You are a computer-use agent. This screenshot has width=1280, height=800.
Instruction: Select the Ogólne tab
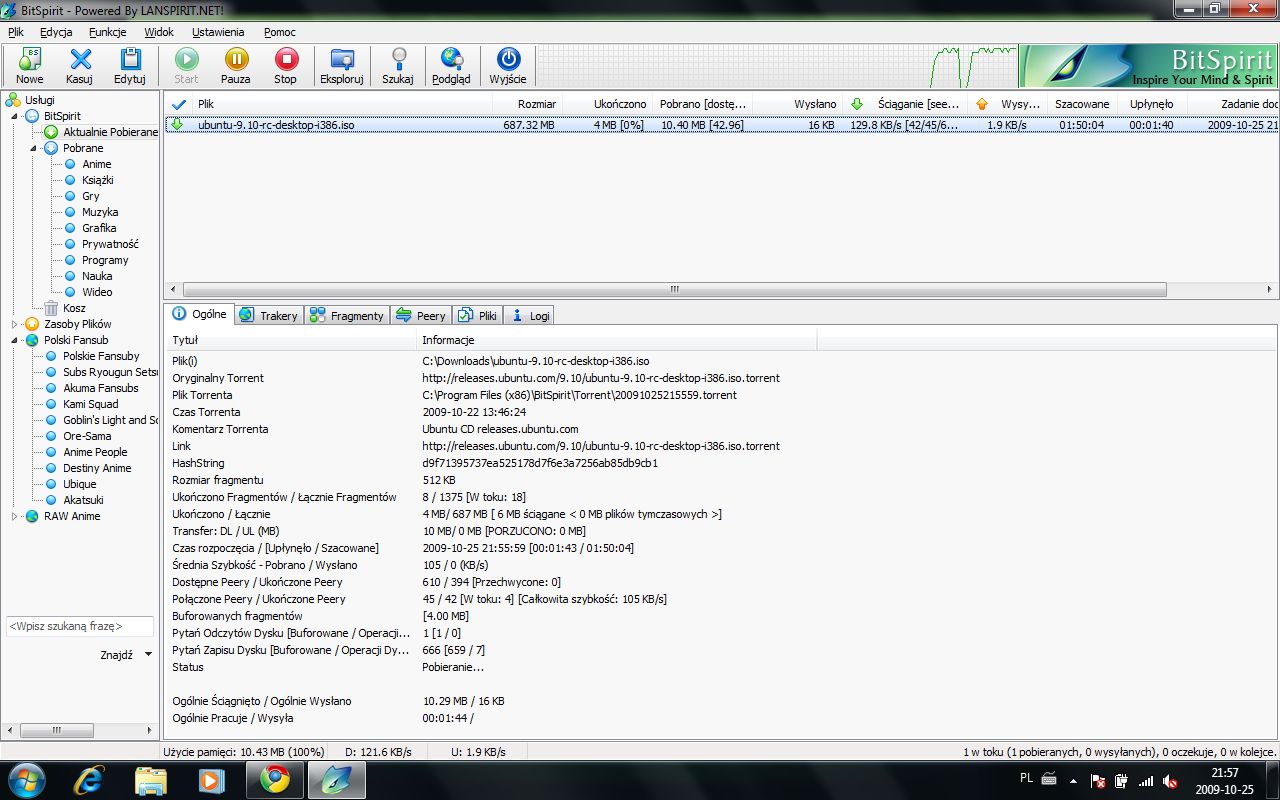coord(199,314)
